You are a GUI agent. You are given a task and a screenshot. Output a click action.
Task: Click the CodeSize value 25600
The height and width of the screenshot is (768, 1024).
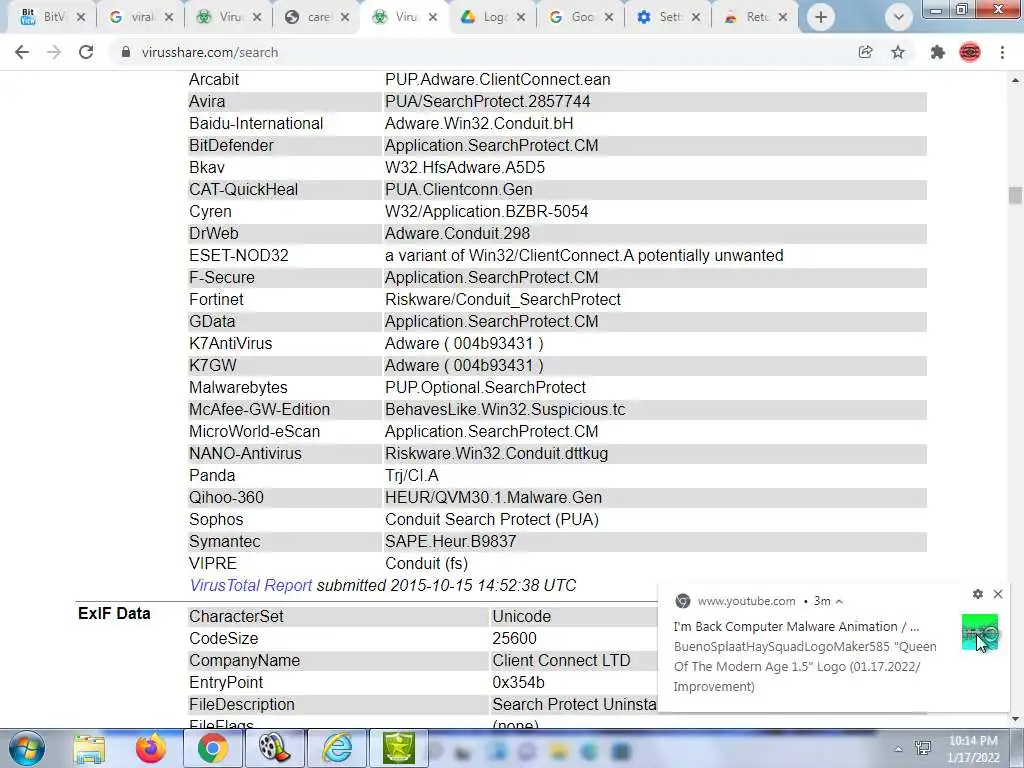pos(515,638)
